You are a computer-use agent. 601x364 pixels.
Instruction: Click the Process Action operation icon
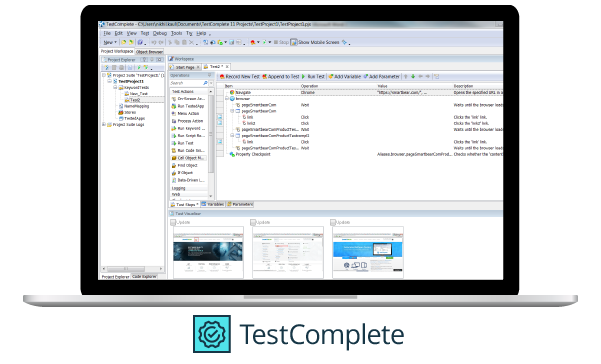174,121
